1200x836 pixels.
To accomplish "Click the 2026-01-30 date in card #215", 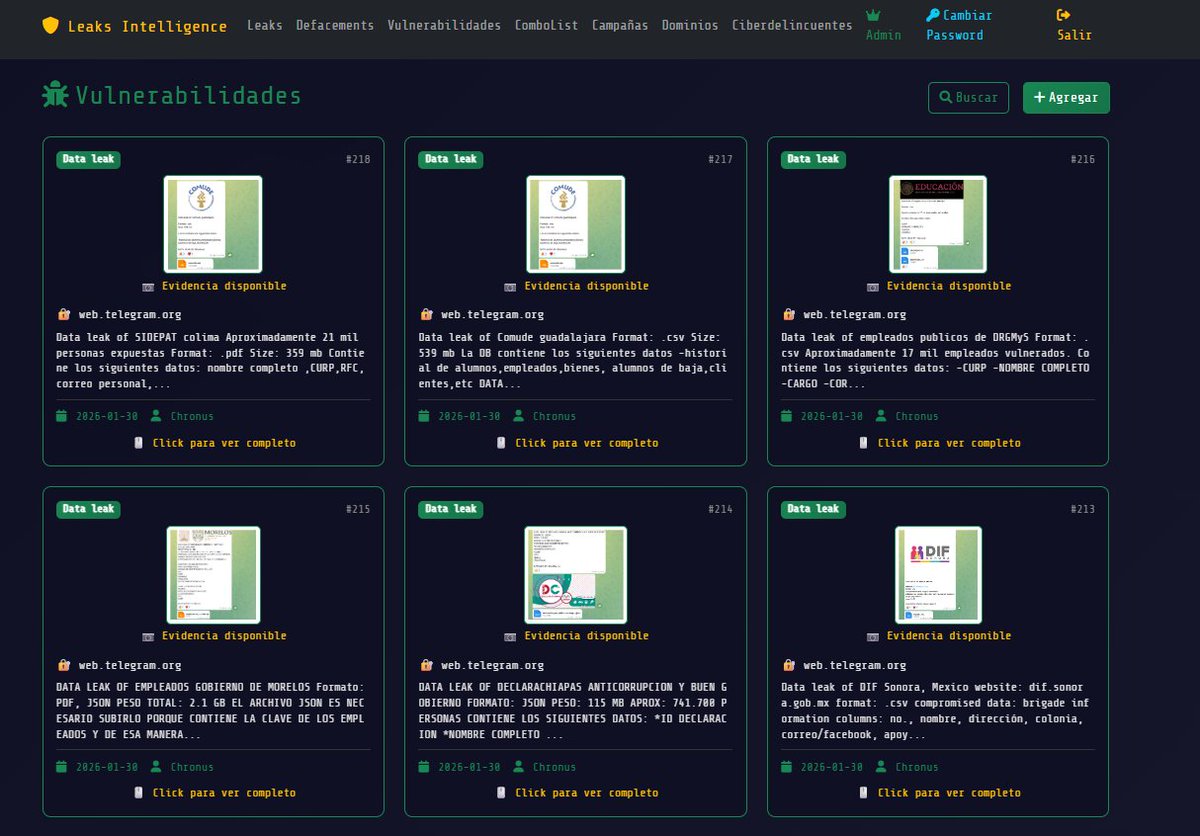I will click(x=107, y=767).
